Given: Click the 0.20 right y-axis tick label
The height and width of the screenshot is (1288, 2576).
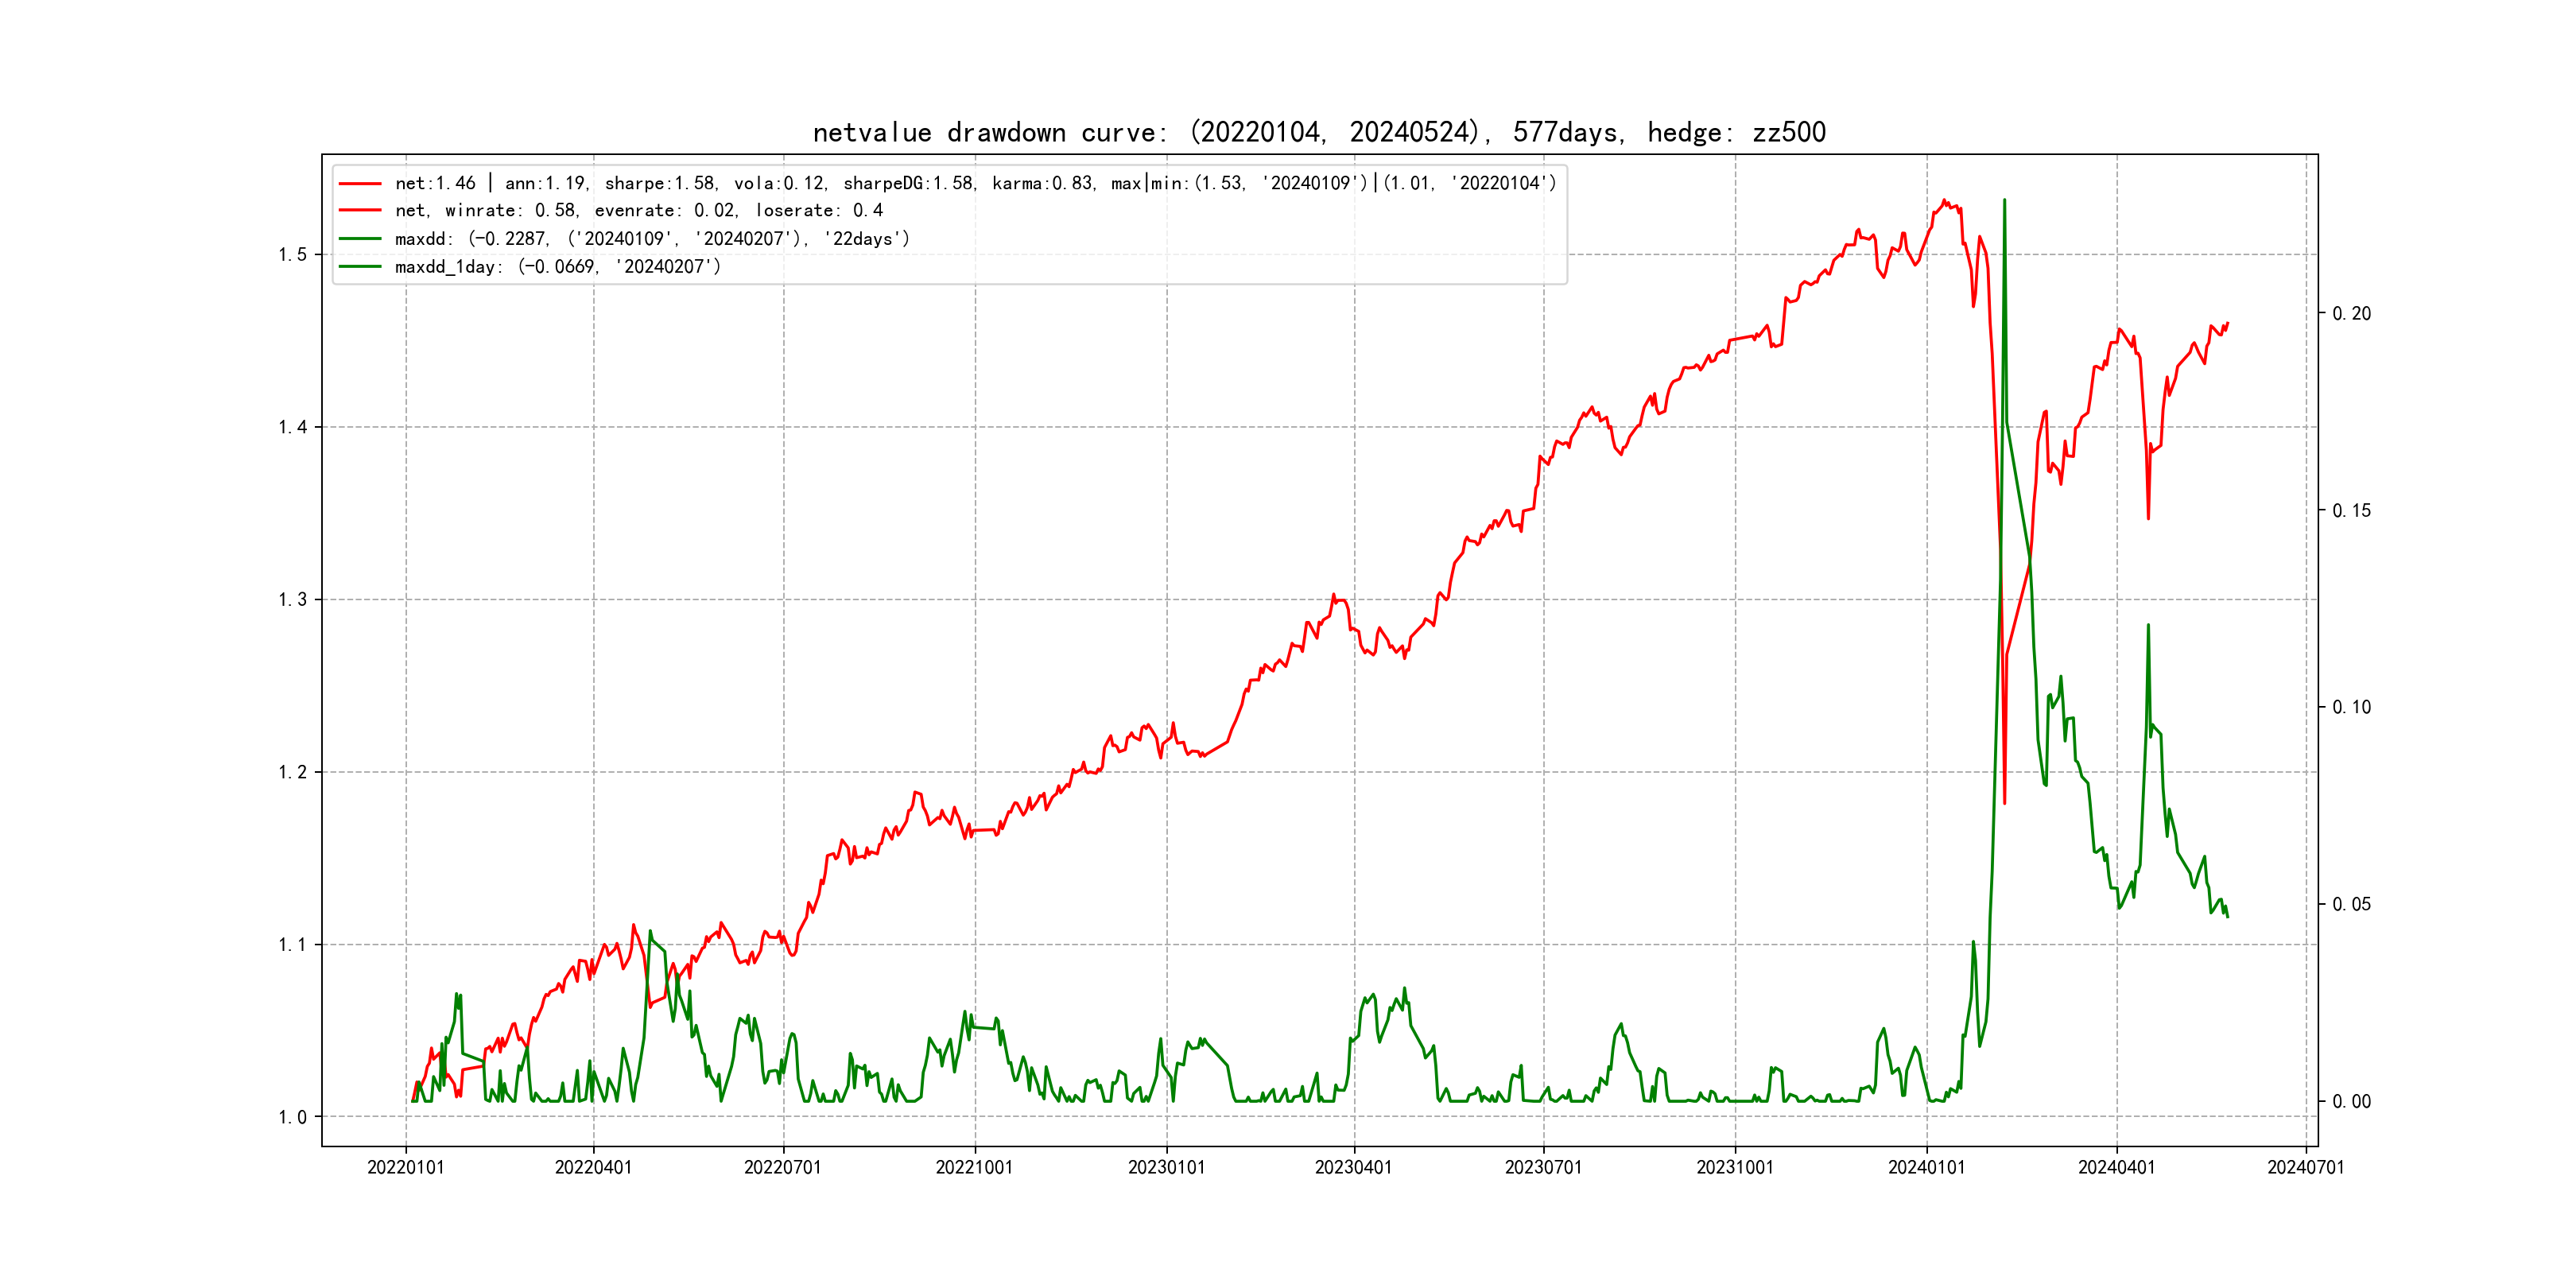Looking at the screenshot, I should (2351, 314).
